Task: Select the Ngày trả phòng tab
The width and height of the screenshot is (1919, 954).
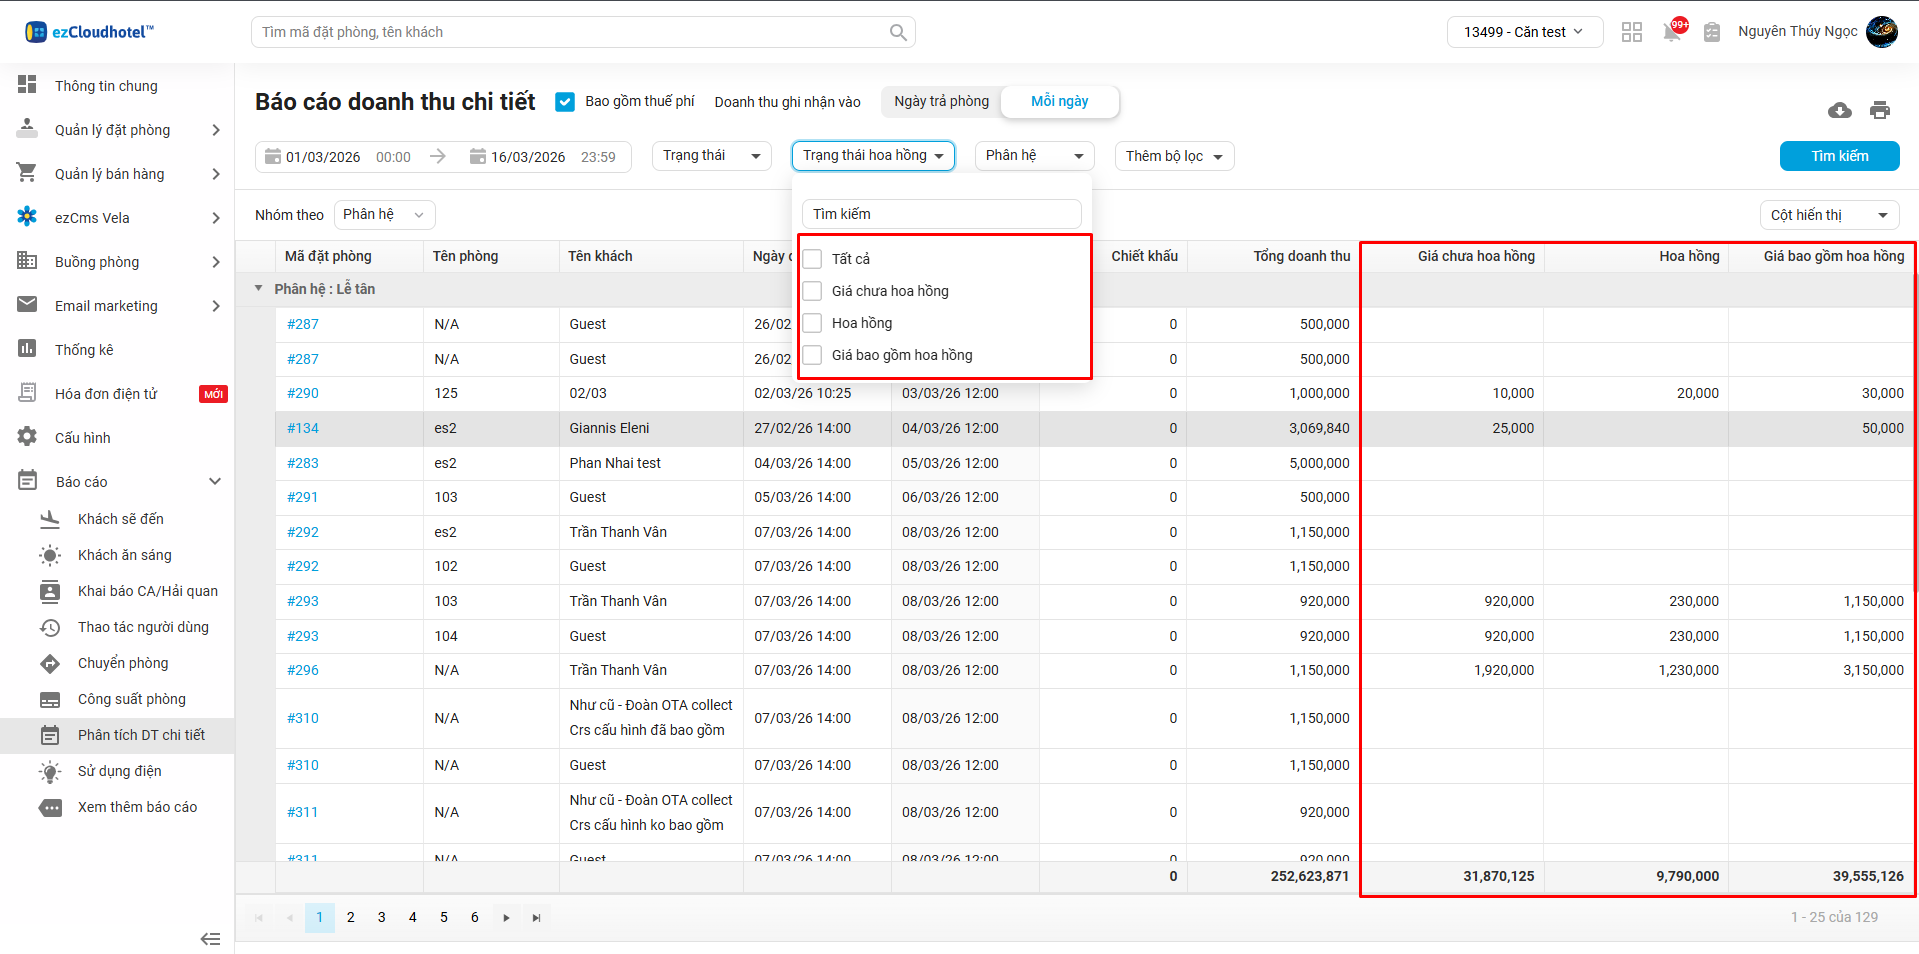Action: click(941, 101)
